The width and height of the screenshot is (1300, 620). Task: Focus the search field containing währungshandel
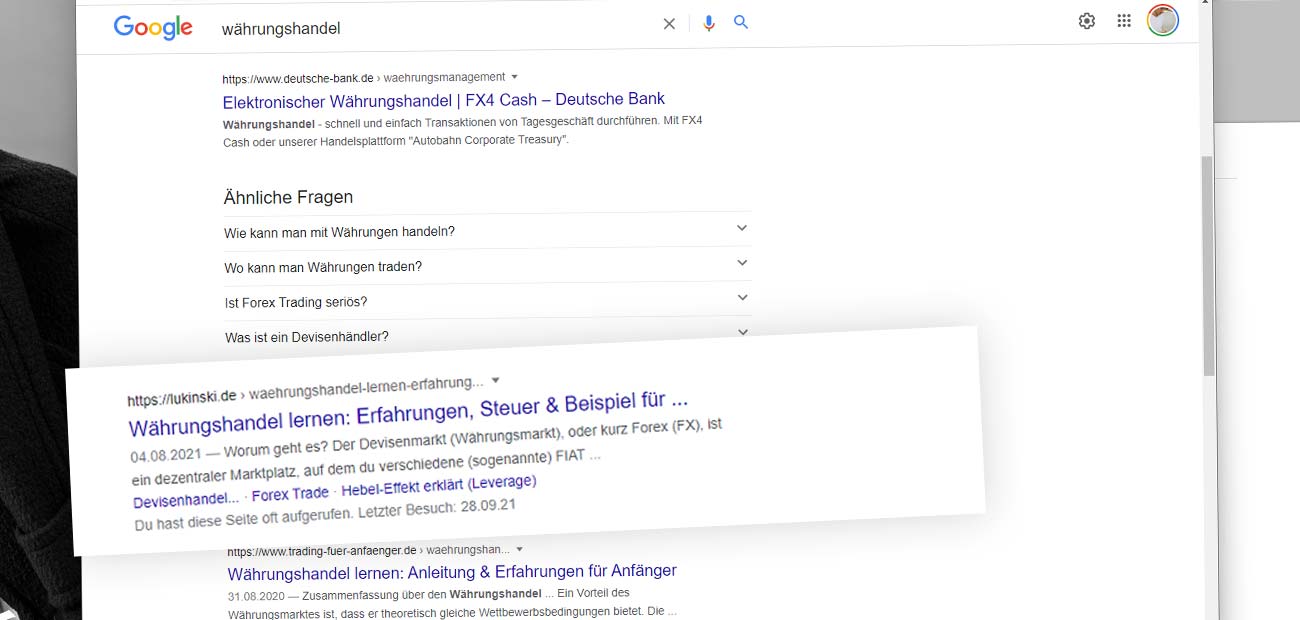tap(435, 28)
